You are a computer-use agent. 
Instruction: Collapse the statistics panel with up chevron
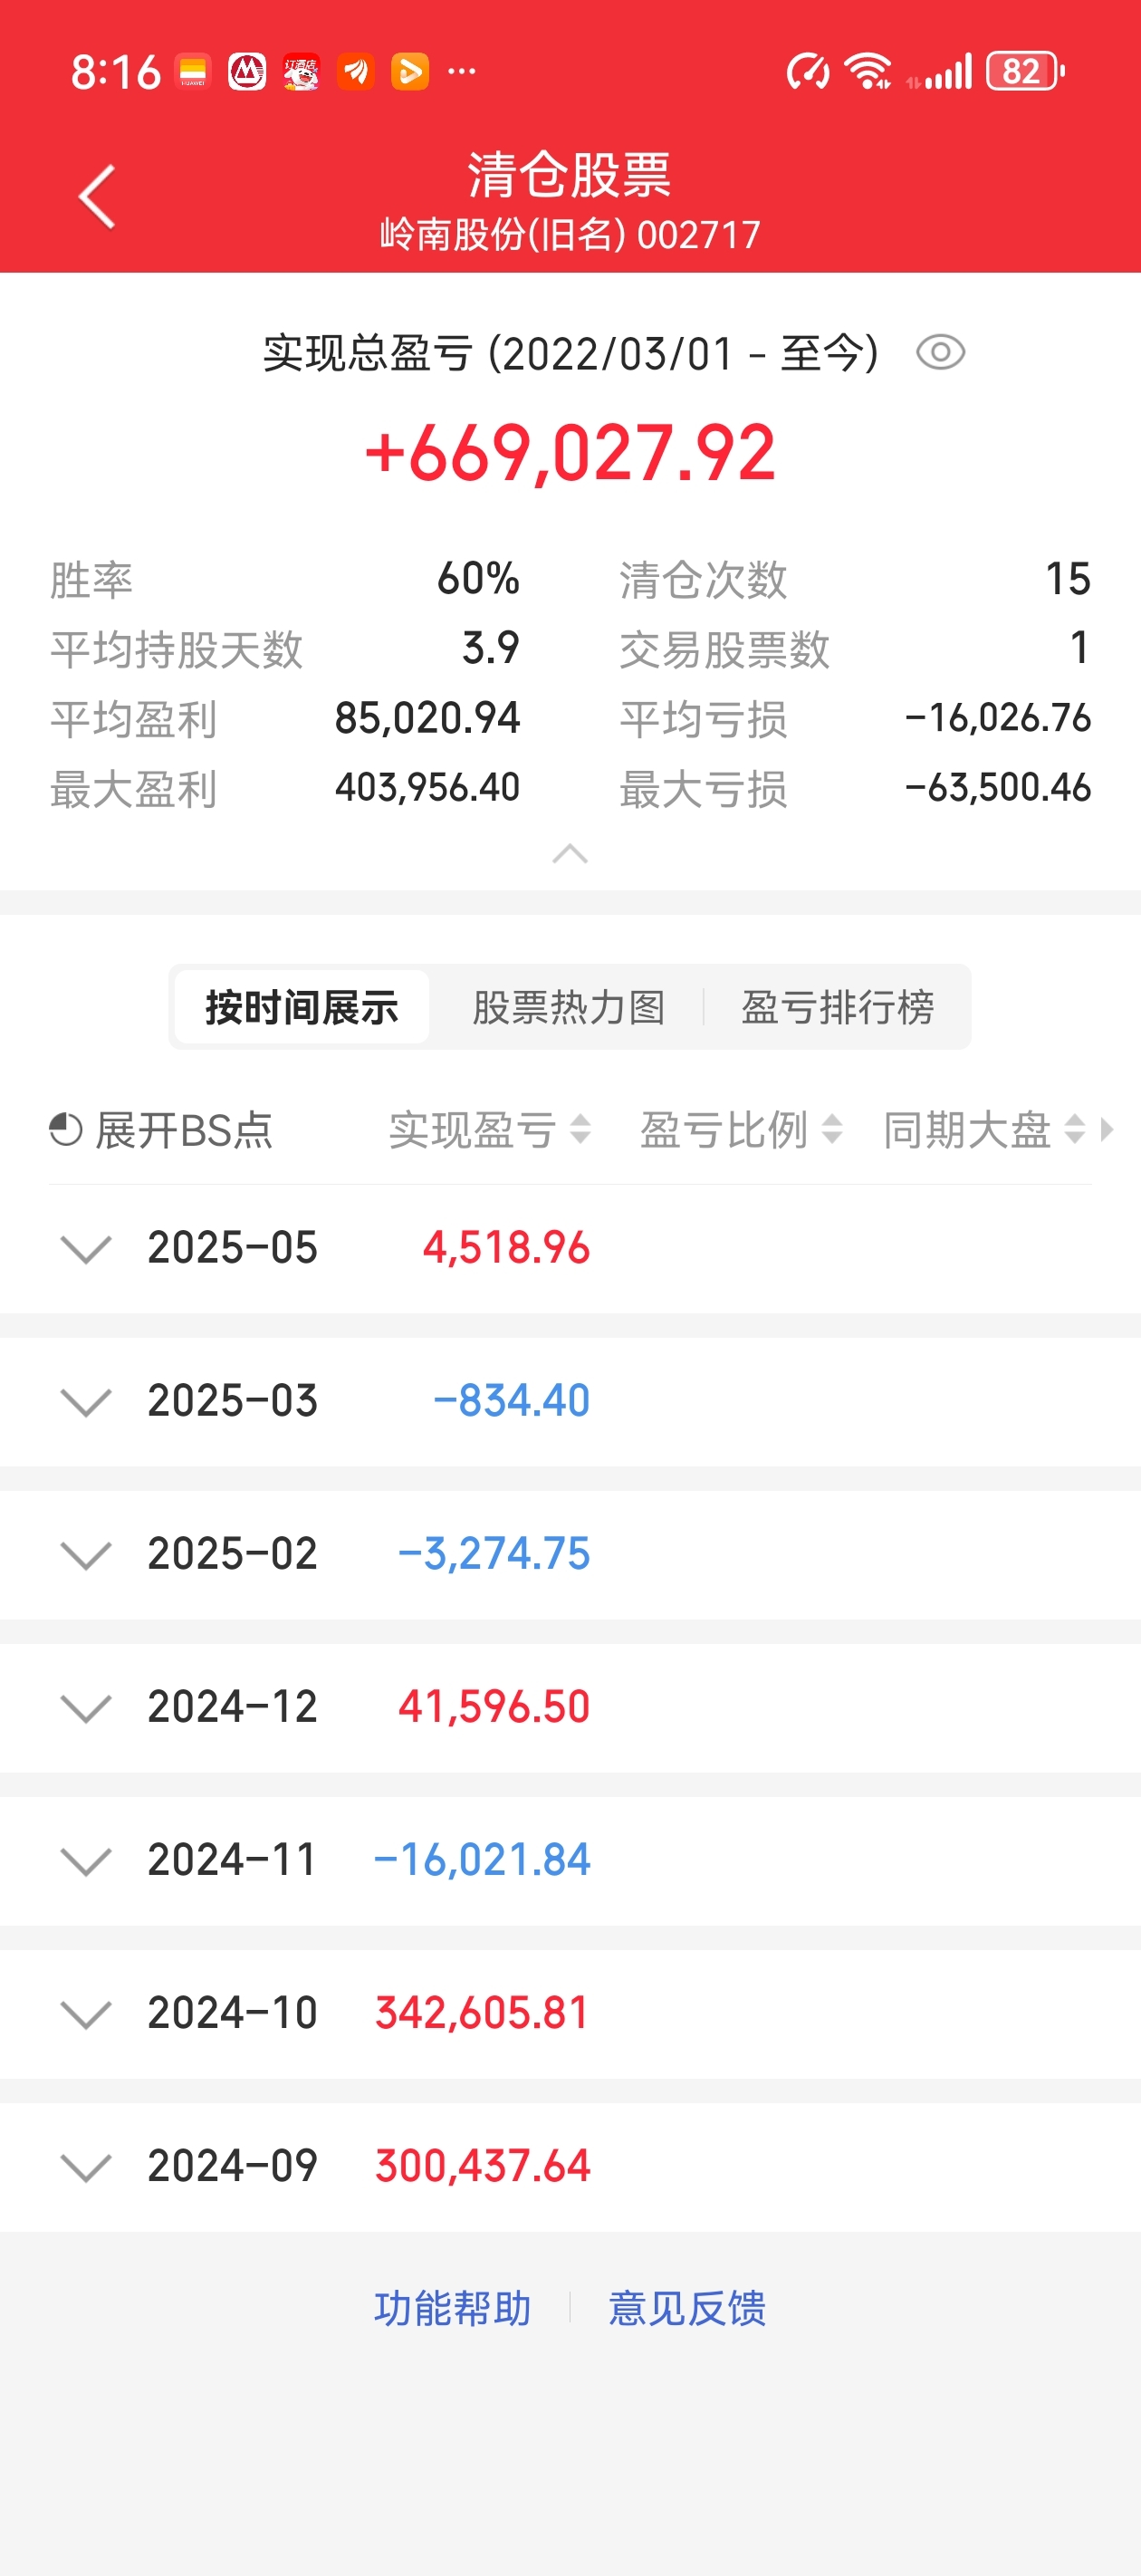570,853
